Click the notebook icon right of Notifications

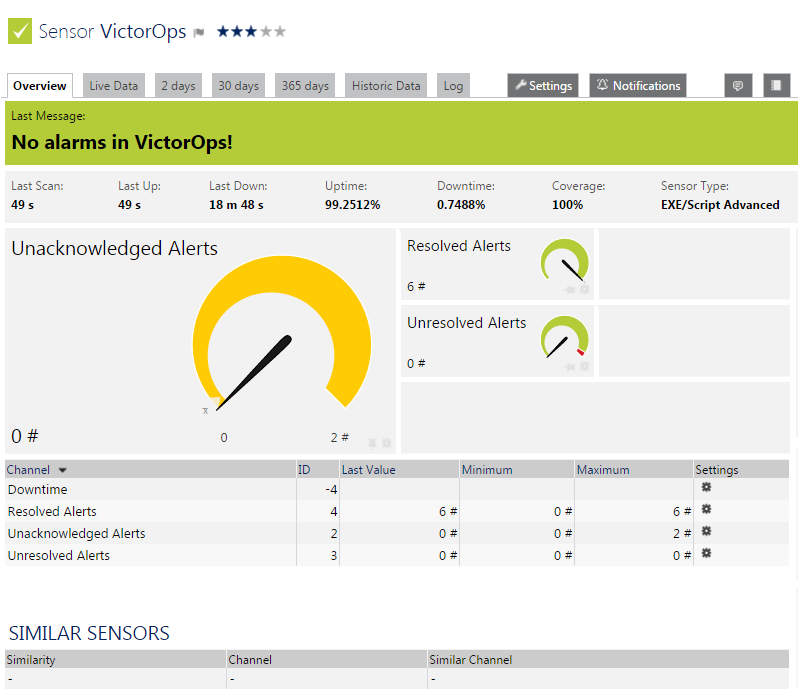[777, 86]
